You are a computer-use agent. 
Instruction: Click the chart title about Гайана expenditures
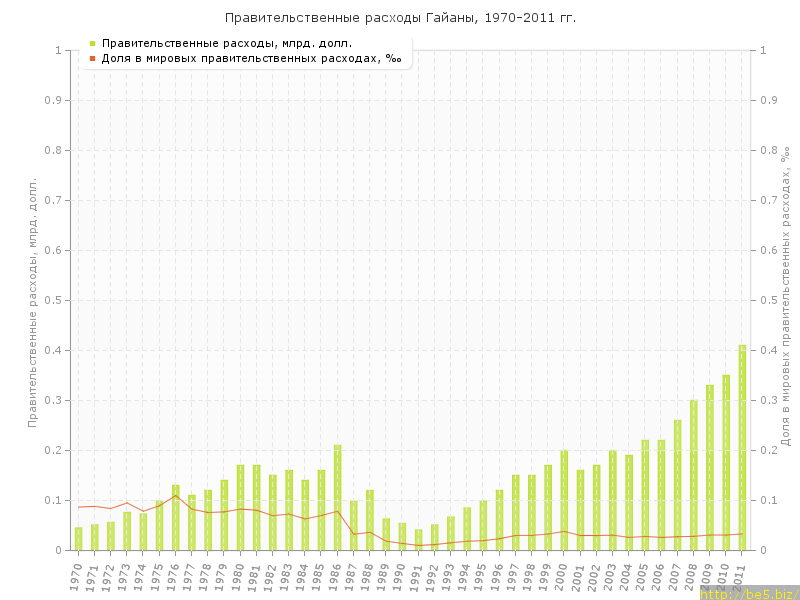(x=400, y=18)
